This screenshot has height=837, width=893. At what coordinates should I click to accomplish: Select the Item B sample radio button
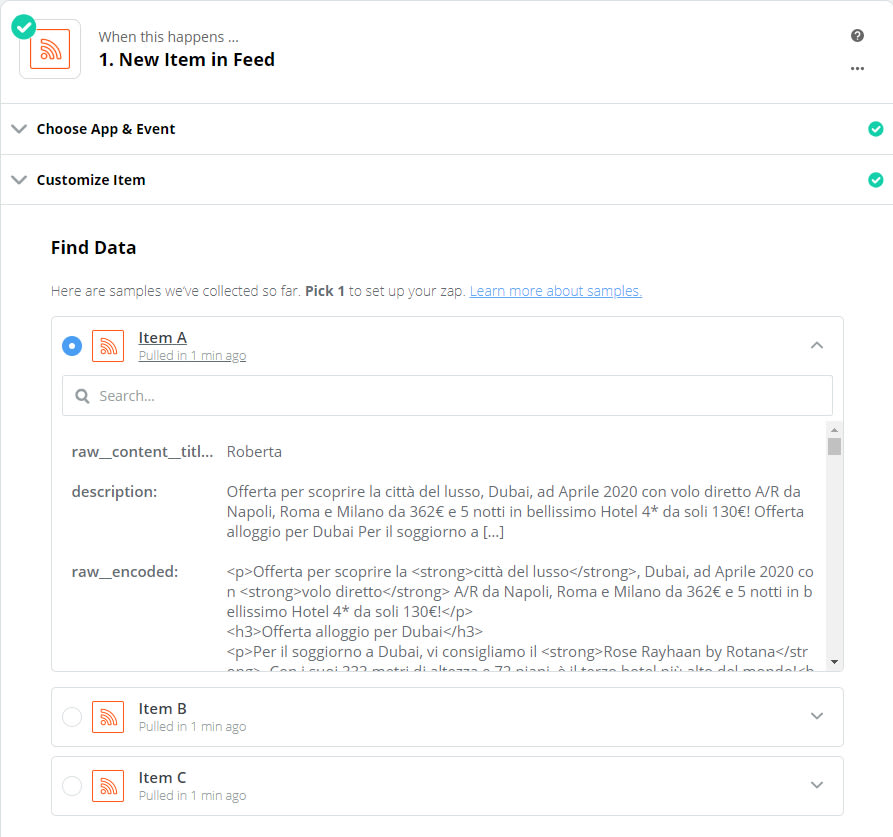[72, 717]
